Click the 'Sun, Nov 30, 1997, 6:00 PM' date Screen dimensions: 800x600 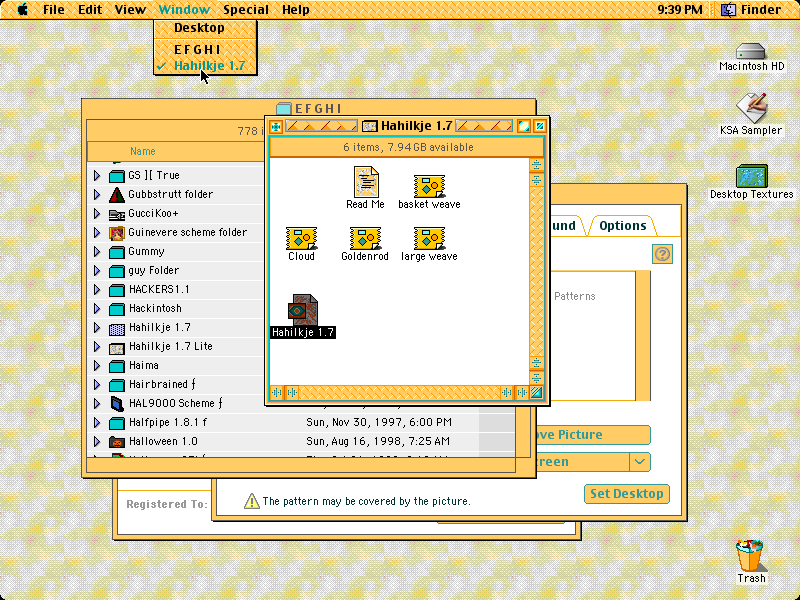(379, 423)
